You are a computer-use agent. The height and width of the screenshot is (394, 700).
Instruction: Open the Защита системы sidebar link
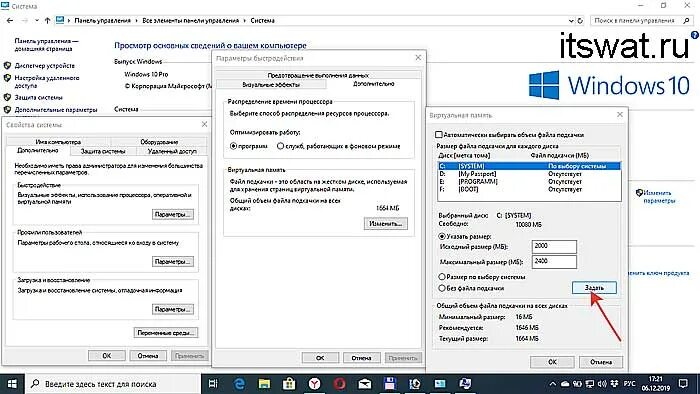[38, 97]
